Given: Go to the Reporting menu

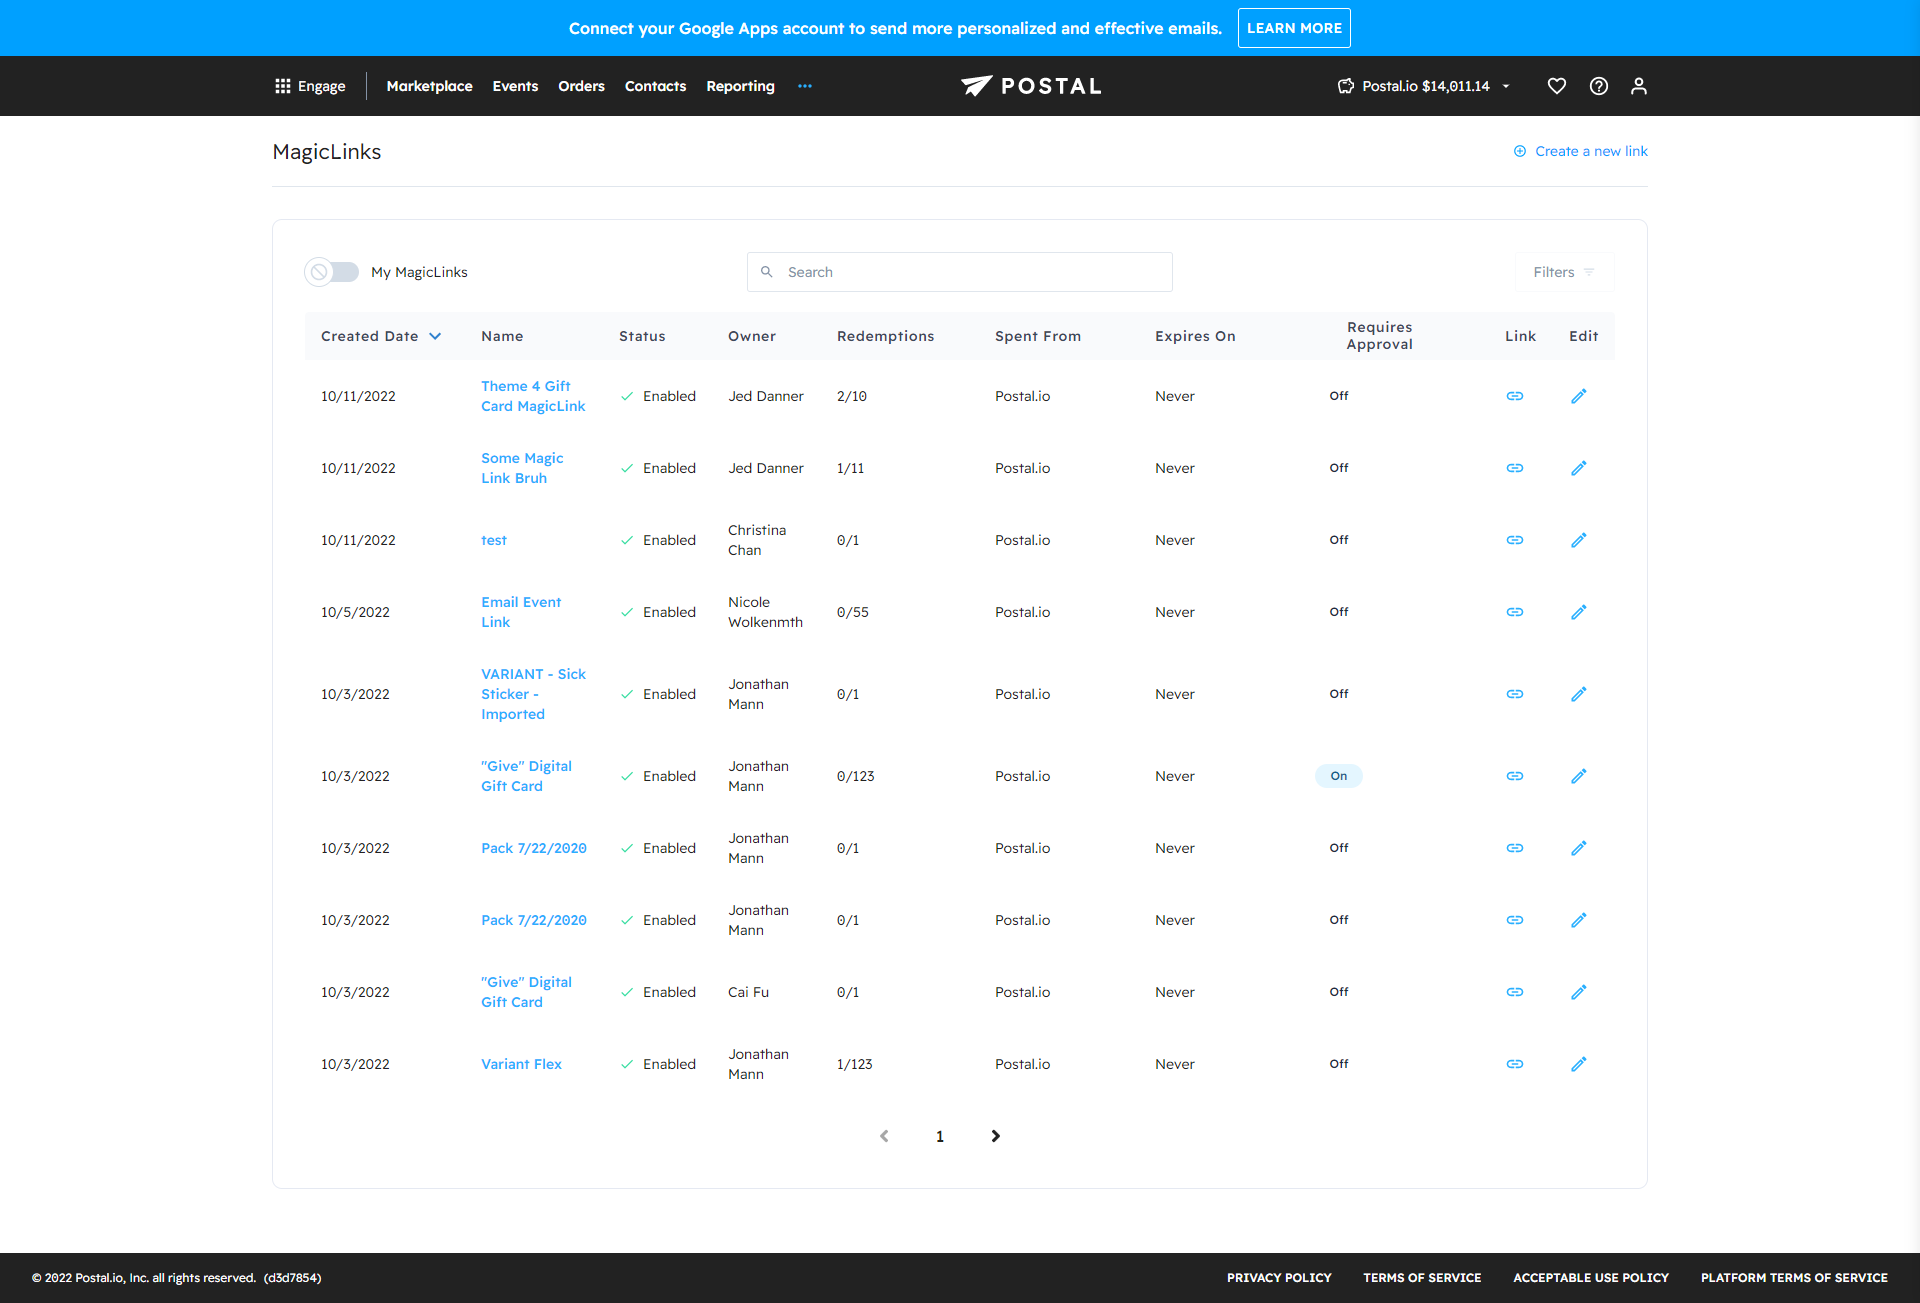Looking at the screenshot, I should (740, 86).
